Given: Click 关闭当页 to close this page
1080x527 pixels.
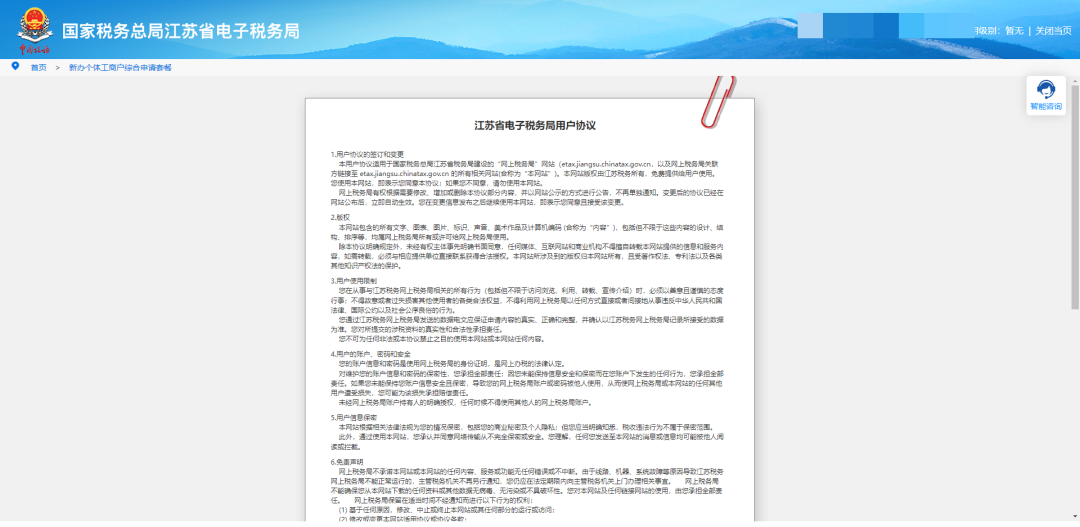Looking at the screenshot, I should 1053,30.
